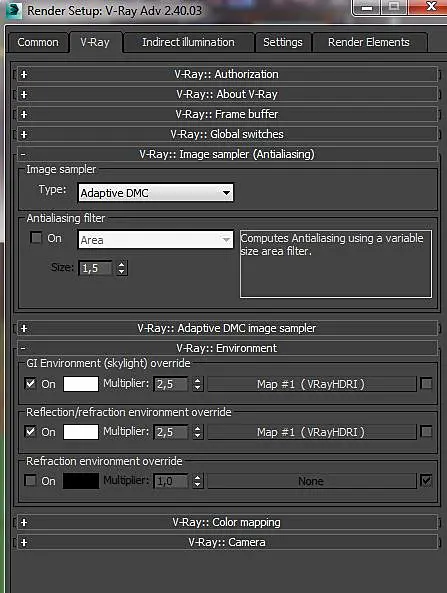
Task: Enable the Antialiasing filter On checkbox
Action: click(36, 238)
